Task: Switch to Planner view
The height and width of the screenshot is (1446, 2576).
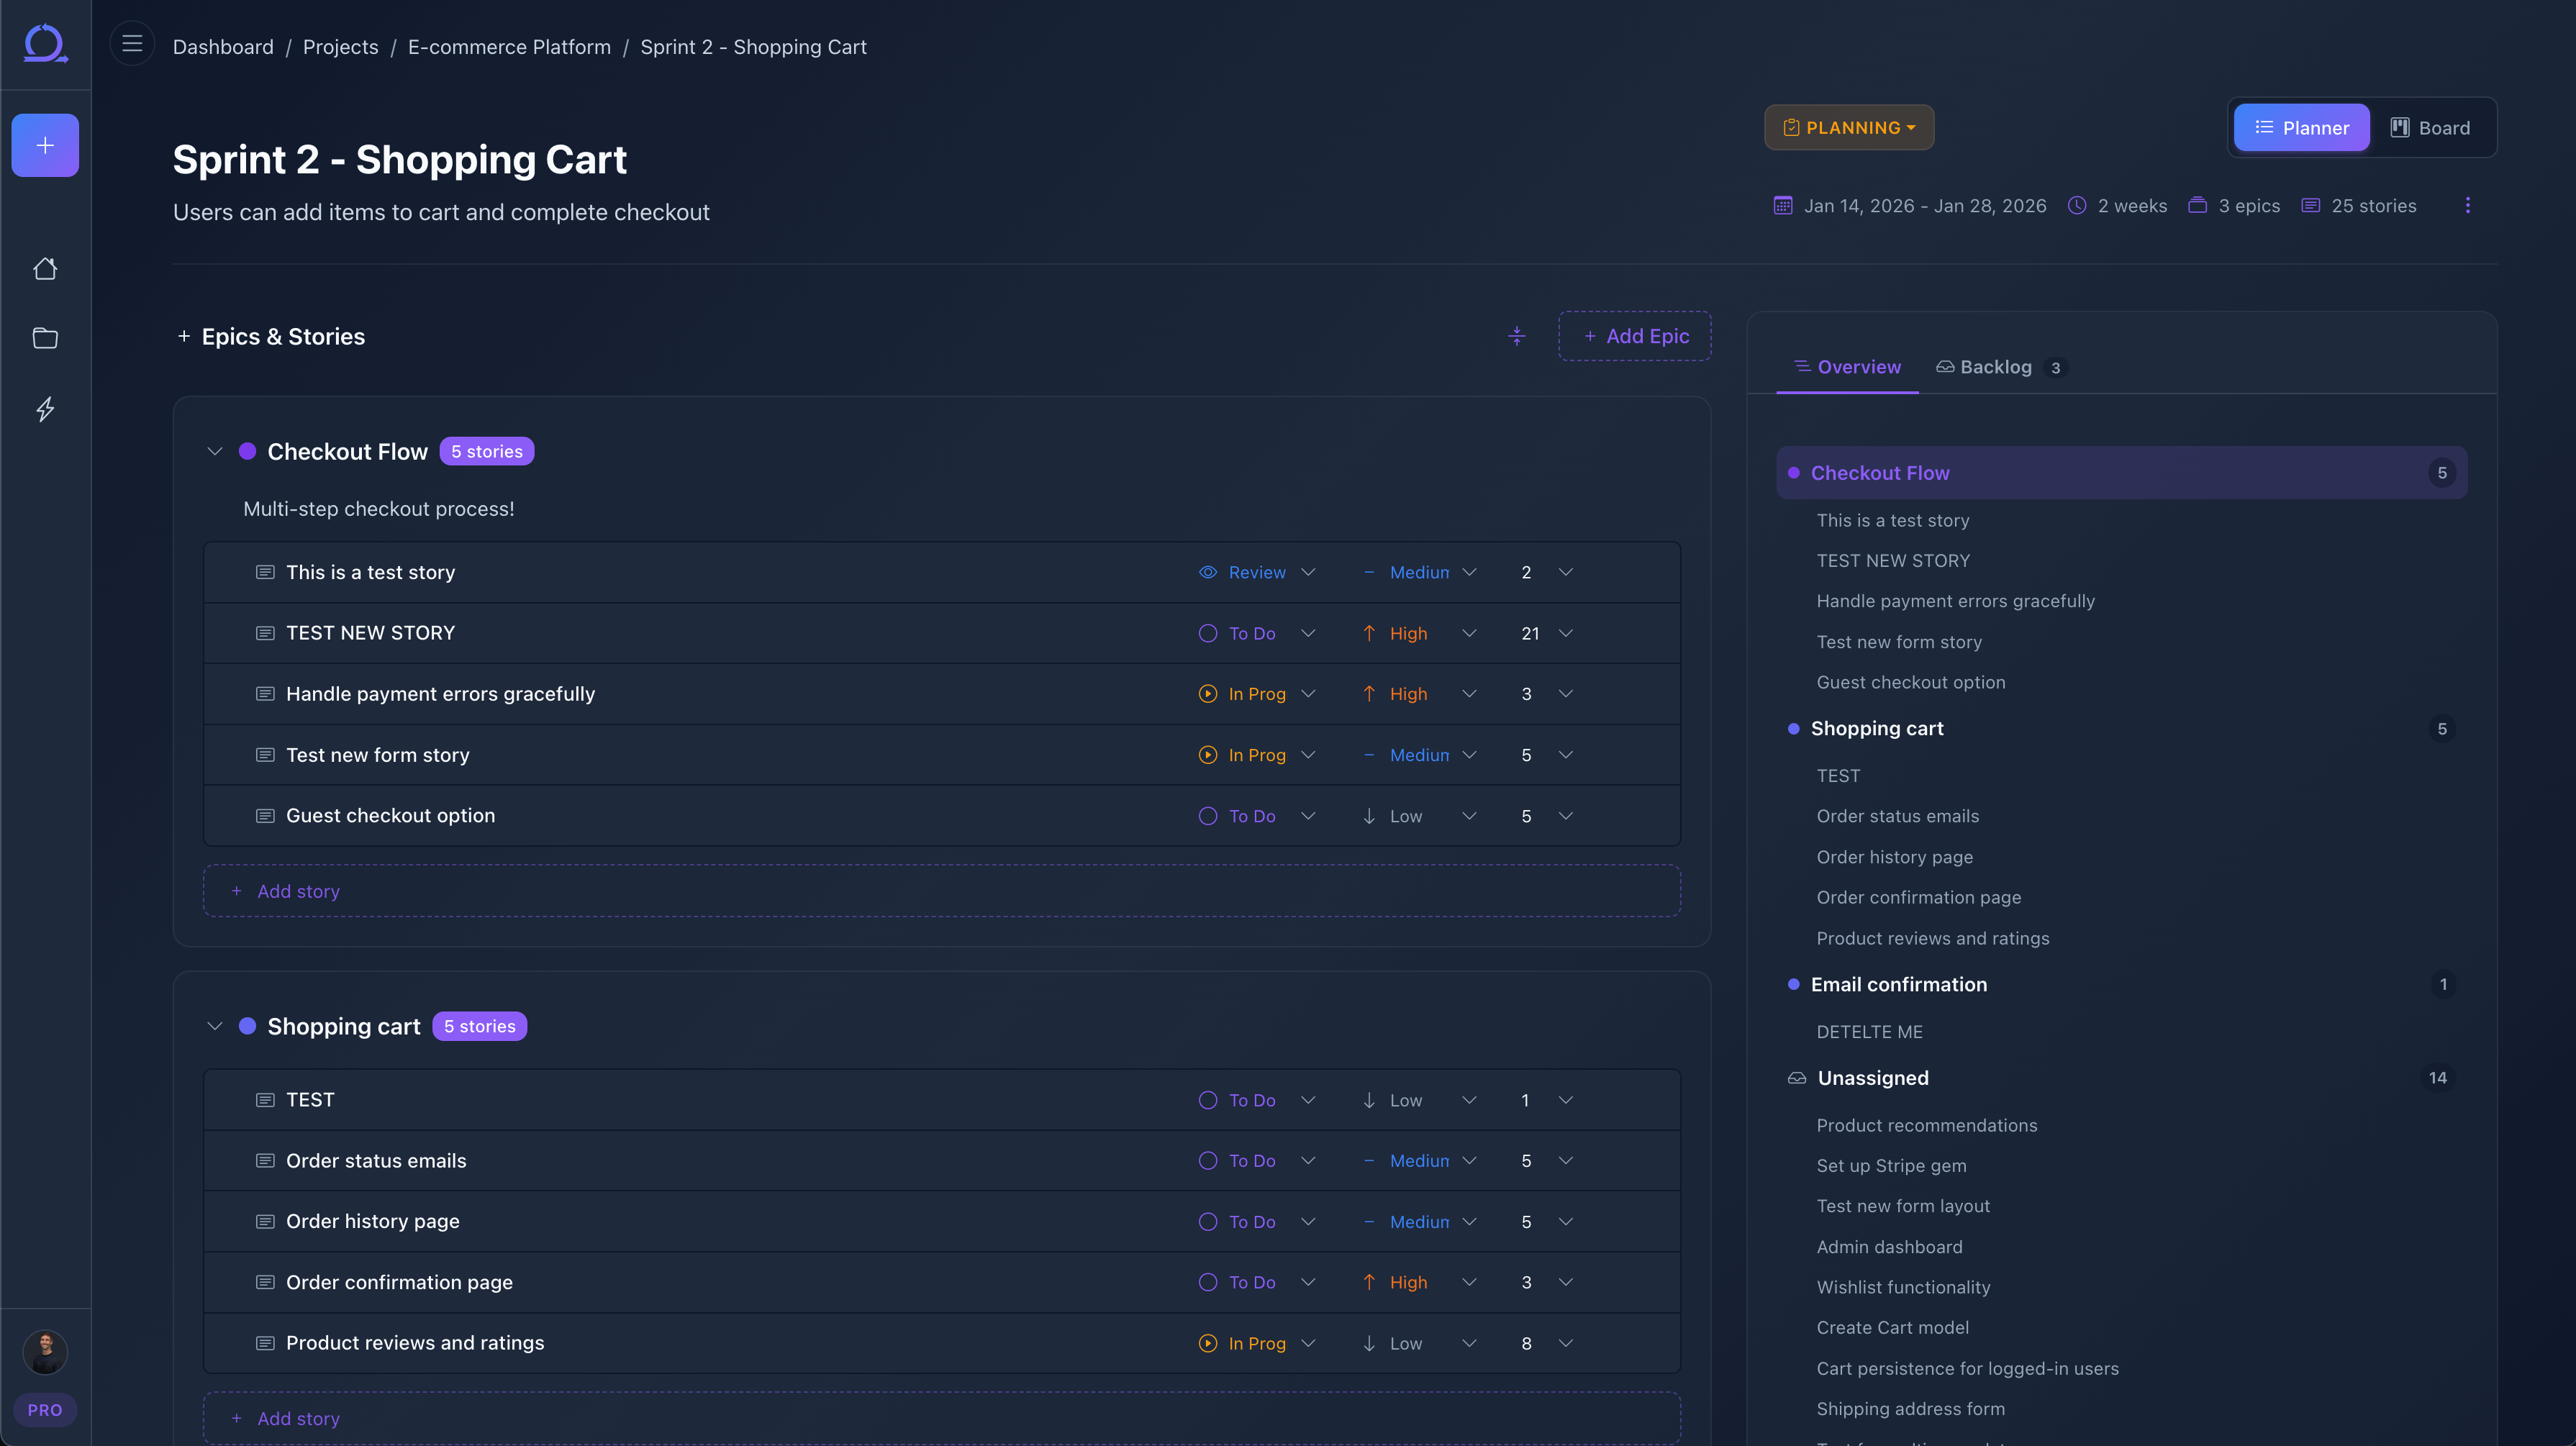Action: click(x=2301, y=128)
